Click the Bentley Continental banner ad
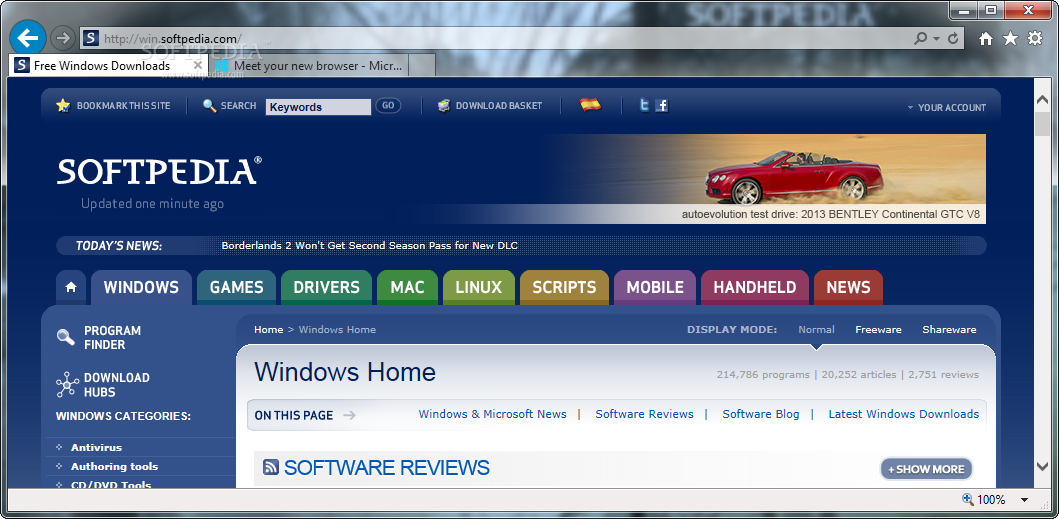This screenshot has height=519, width=1059. coord(763,178)
